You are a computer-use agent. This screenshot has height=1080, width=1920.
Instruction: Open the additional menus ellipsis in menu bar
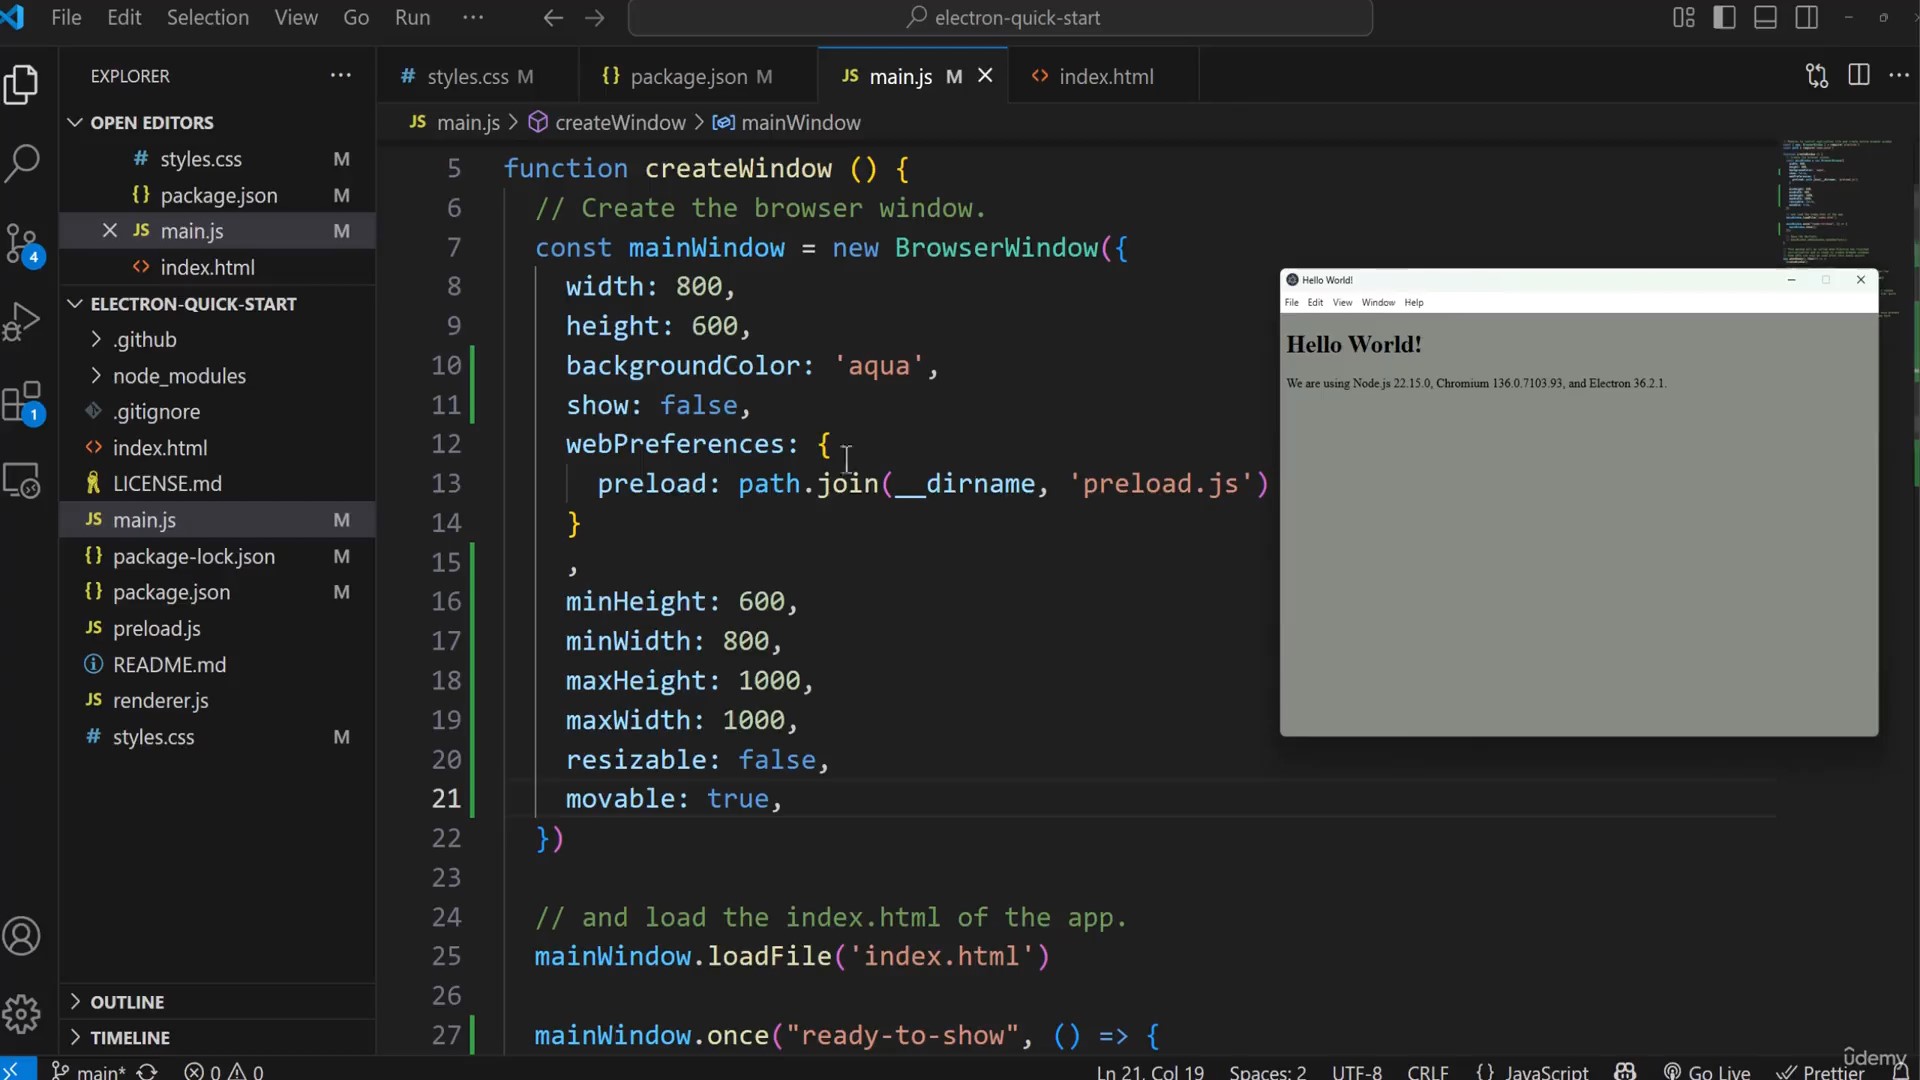[x=473, y=18]
